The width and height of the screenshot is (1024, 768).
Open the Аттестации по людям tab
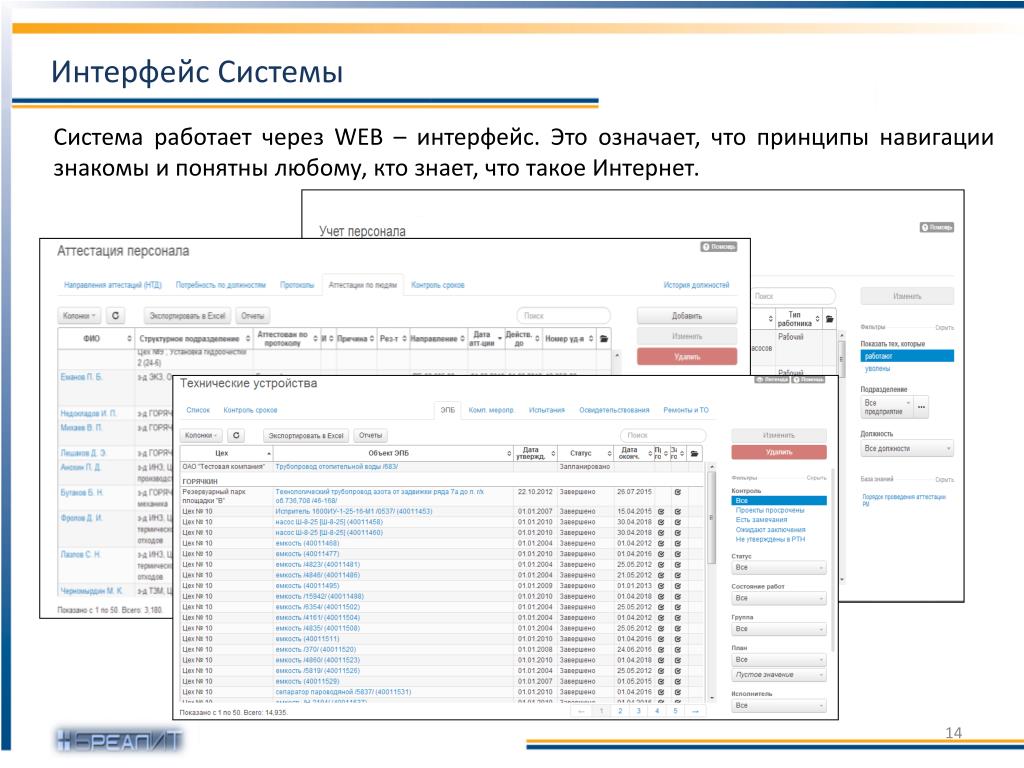[362, 285]
